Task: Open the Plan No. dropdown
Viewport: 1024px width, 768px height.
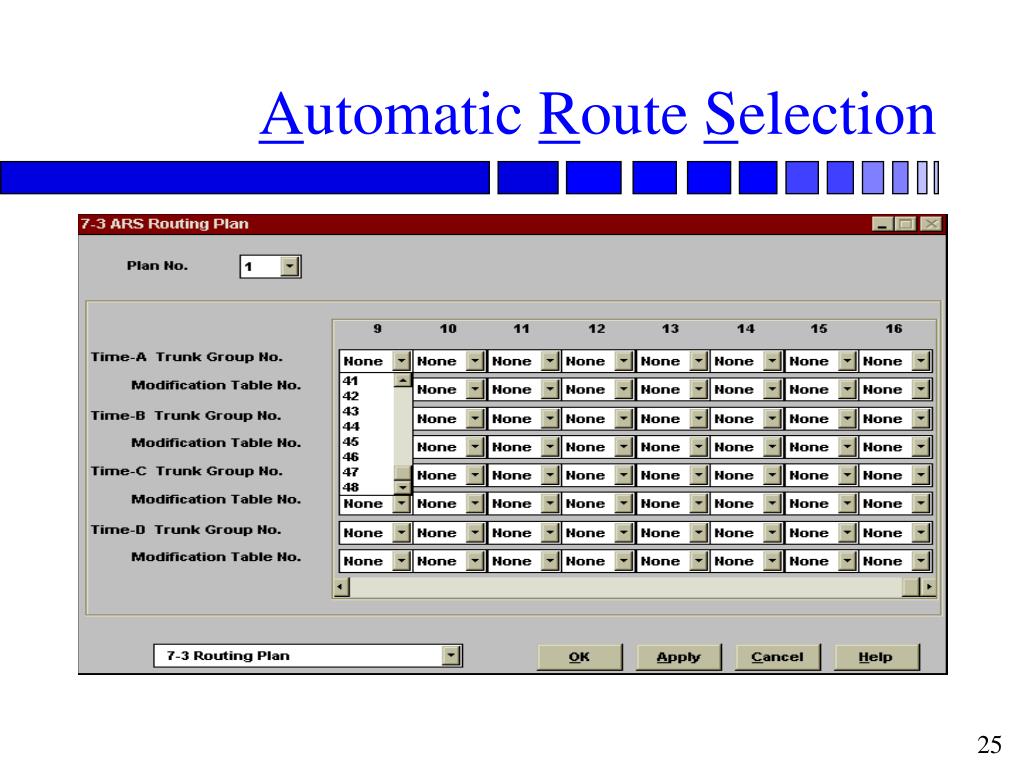Action: [290, 266]
